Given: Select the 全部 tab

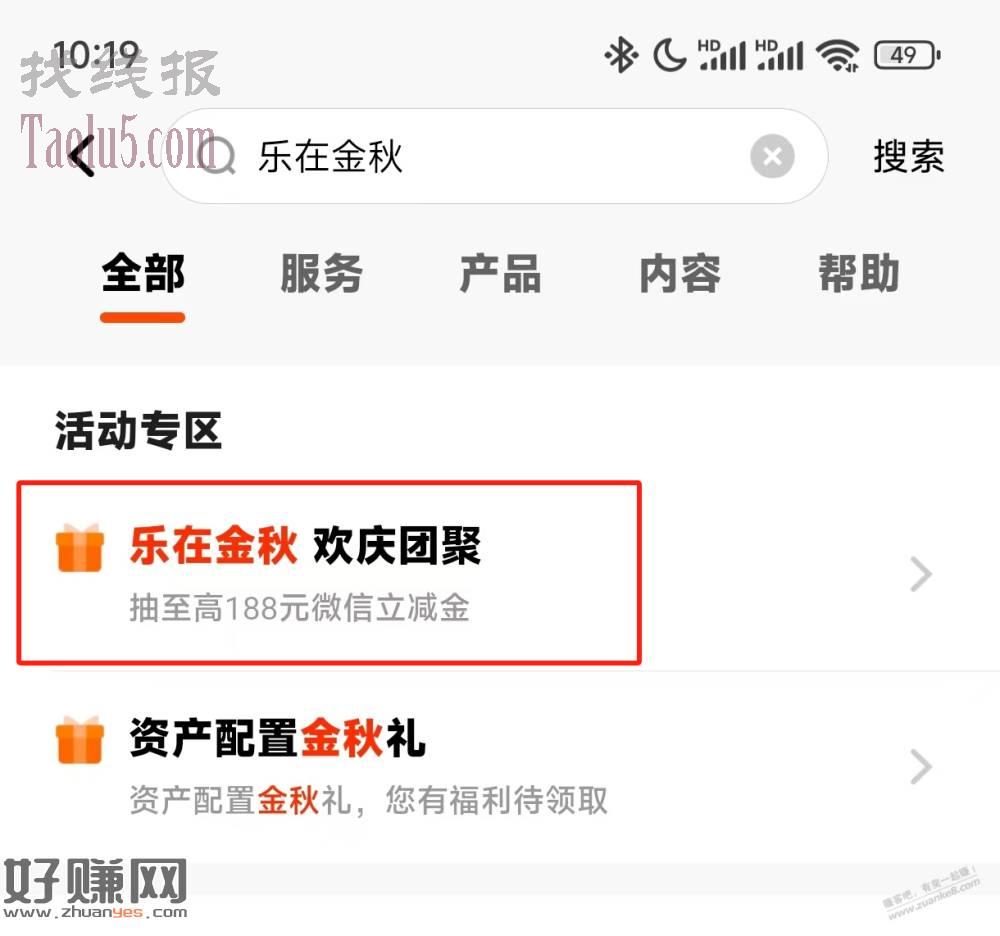Looking at the screenshot, I should coord(143,274).
